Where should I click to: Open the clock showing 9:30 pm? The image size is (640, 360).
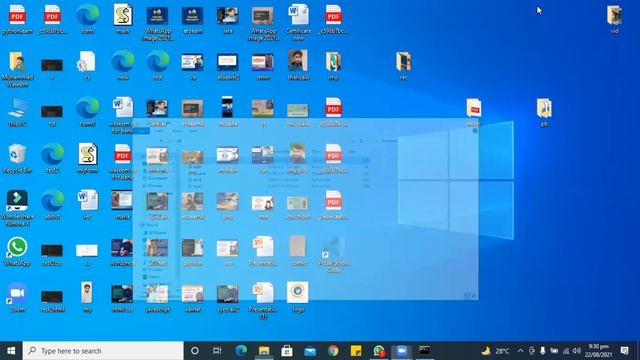tap(598, 351)
